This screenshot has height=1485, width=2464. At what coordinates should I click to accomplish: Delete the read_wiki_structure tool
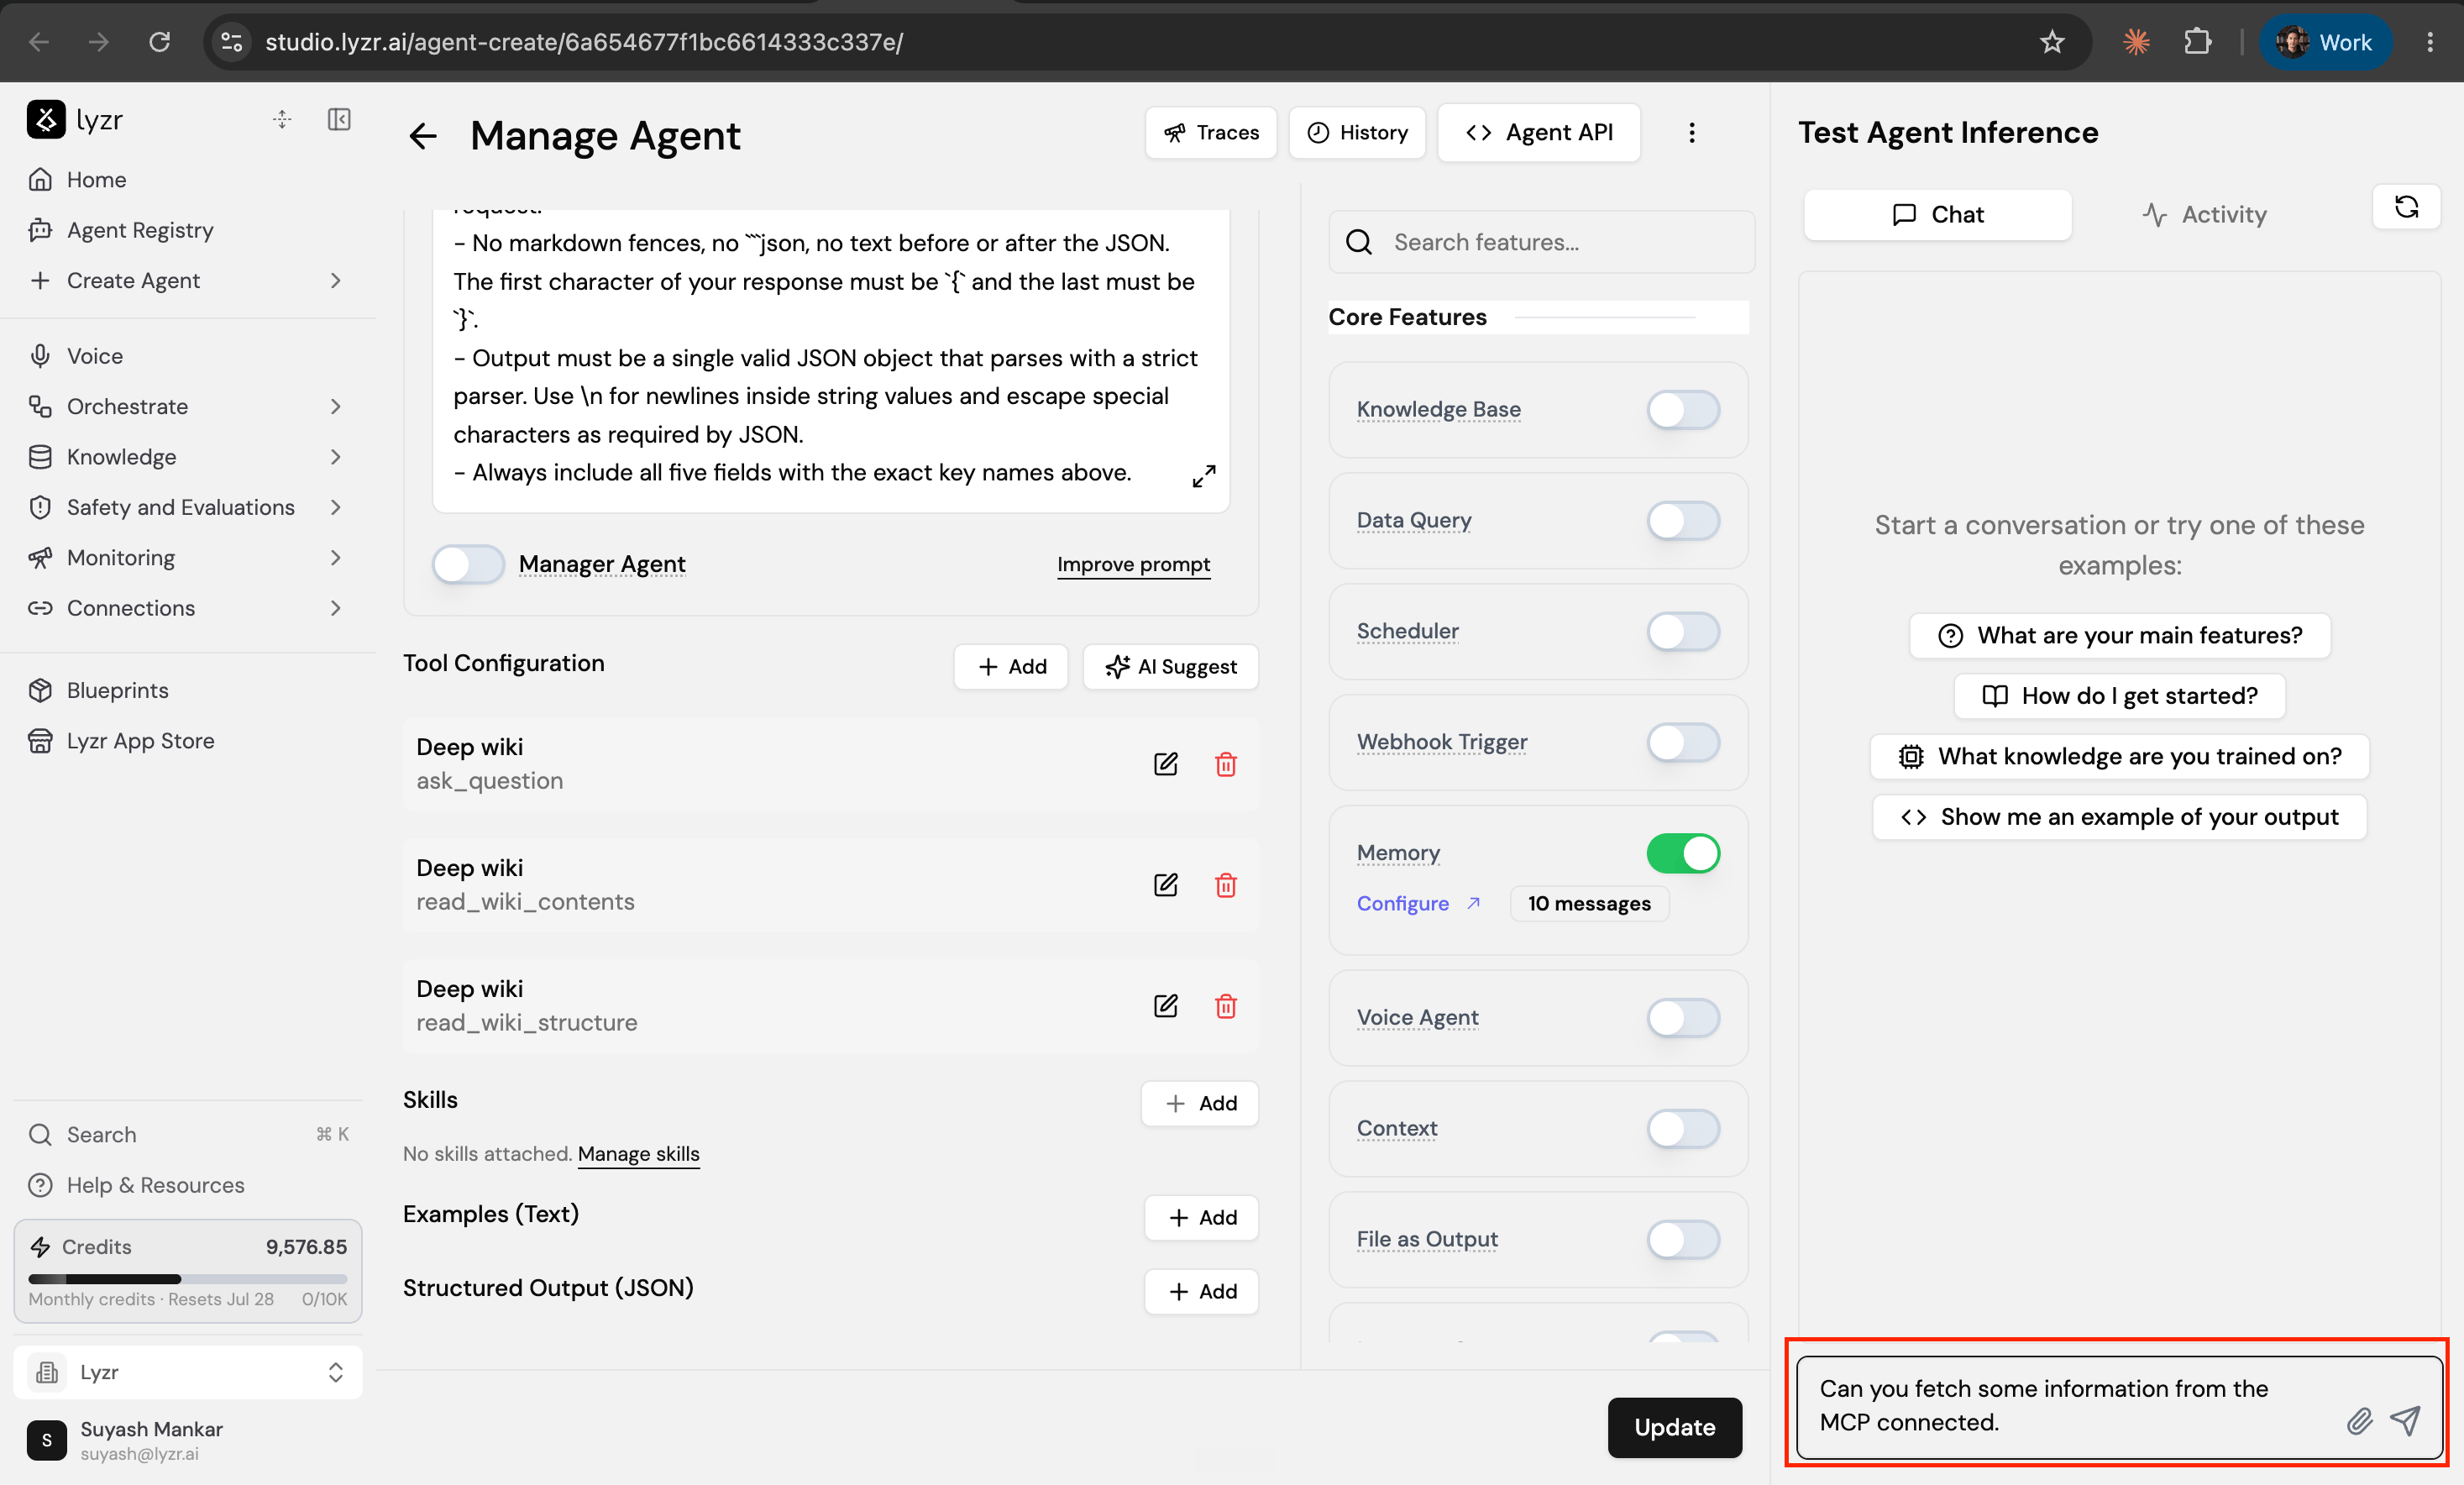(x=1225, y=1006)
